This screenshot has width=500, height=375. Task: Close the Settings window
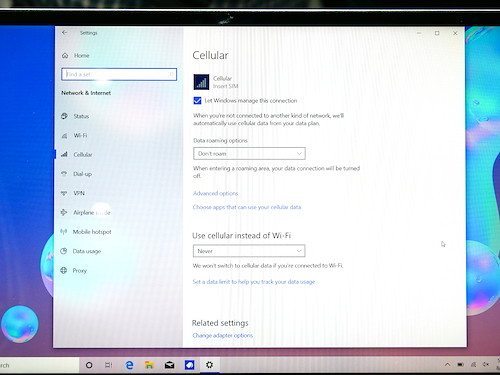click(x=455, y=33)
